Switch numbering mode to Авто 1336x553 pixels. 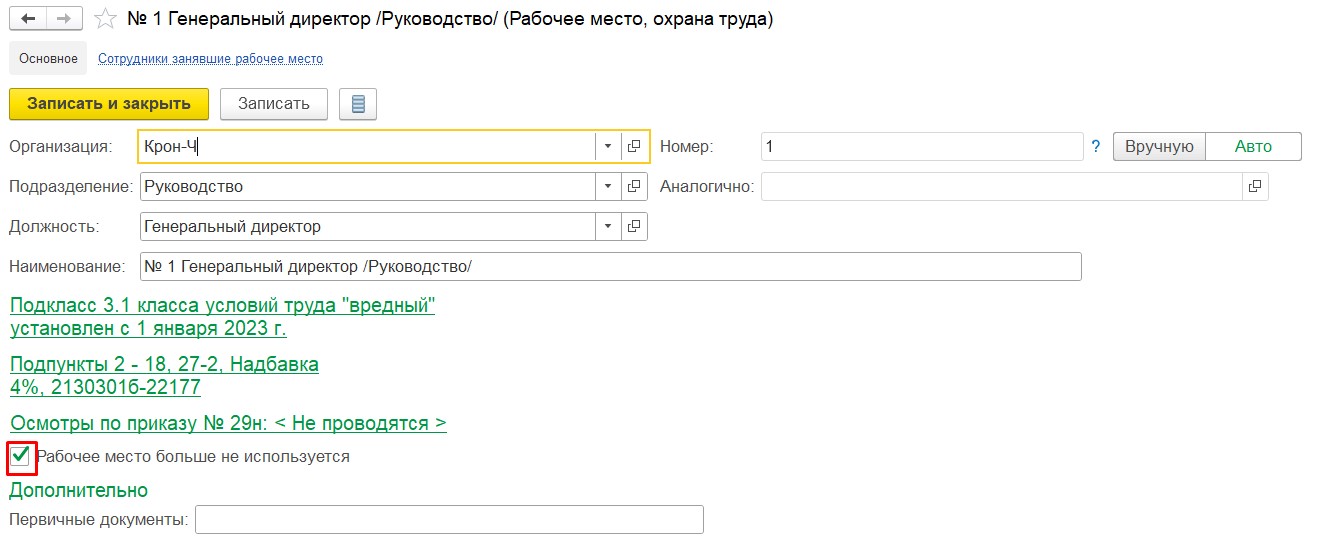(x=1253, y=146)
